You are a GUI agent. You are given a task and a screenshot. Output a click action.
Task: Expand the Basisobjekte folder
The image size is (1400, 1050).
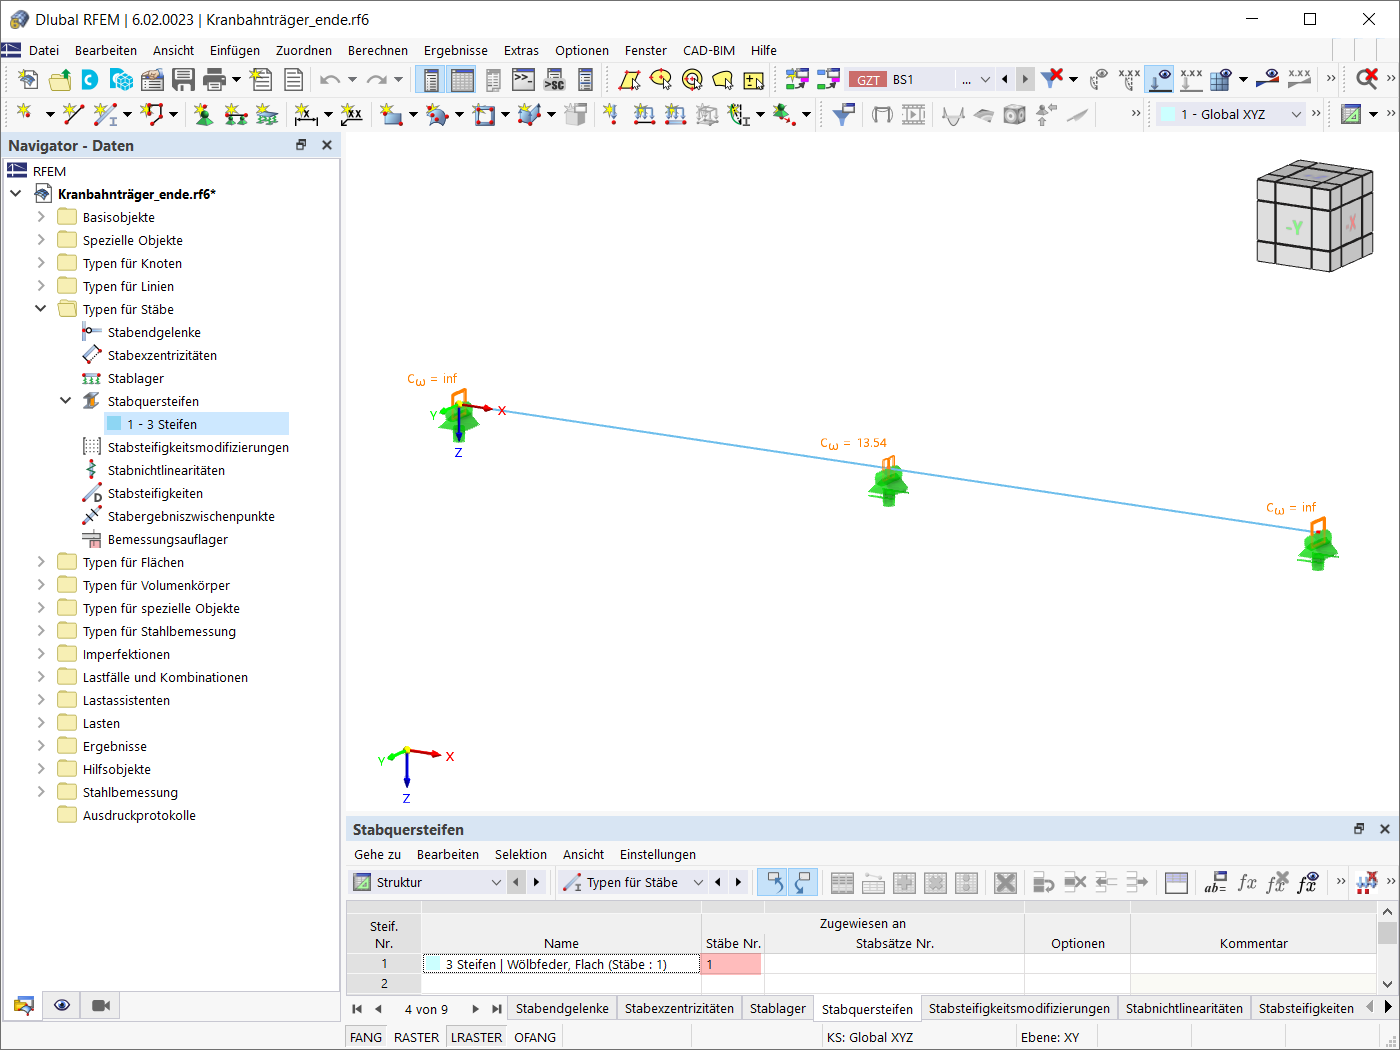tap(41, 217)
